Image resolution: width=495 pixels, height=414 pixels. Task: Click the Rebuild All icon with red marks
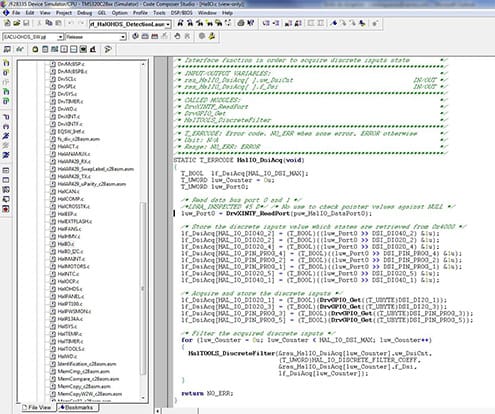(x=155, y=36)
